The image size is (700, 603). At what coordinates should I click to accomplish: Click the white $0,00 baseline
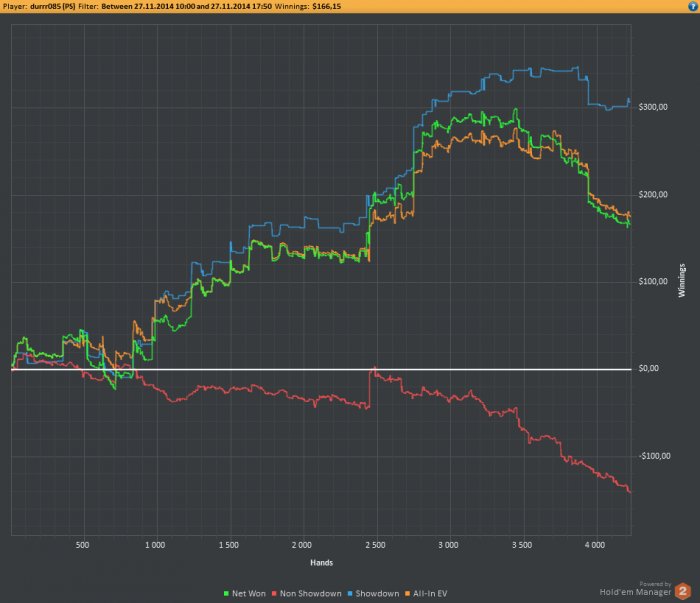coord(321,370)
